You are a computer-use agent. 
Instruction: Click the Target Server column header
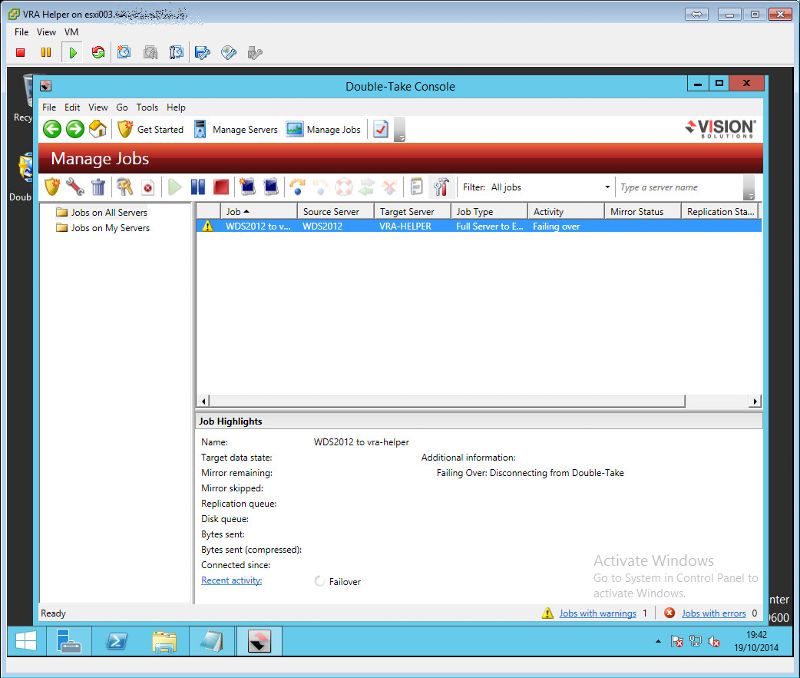412,211
